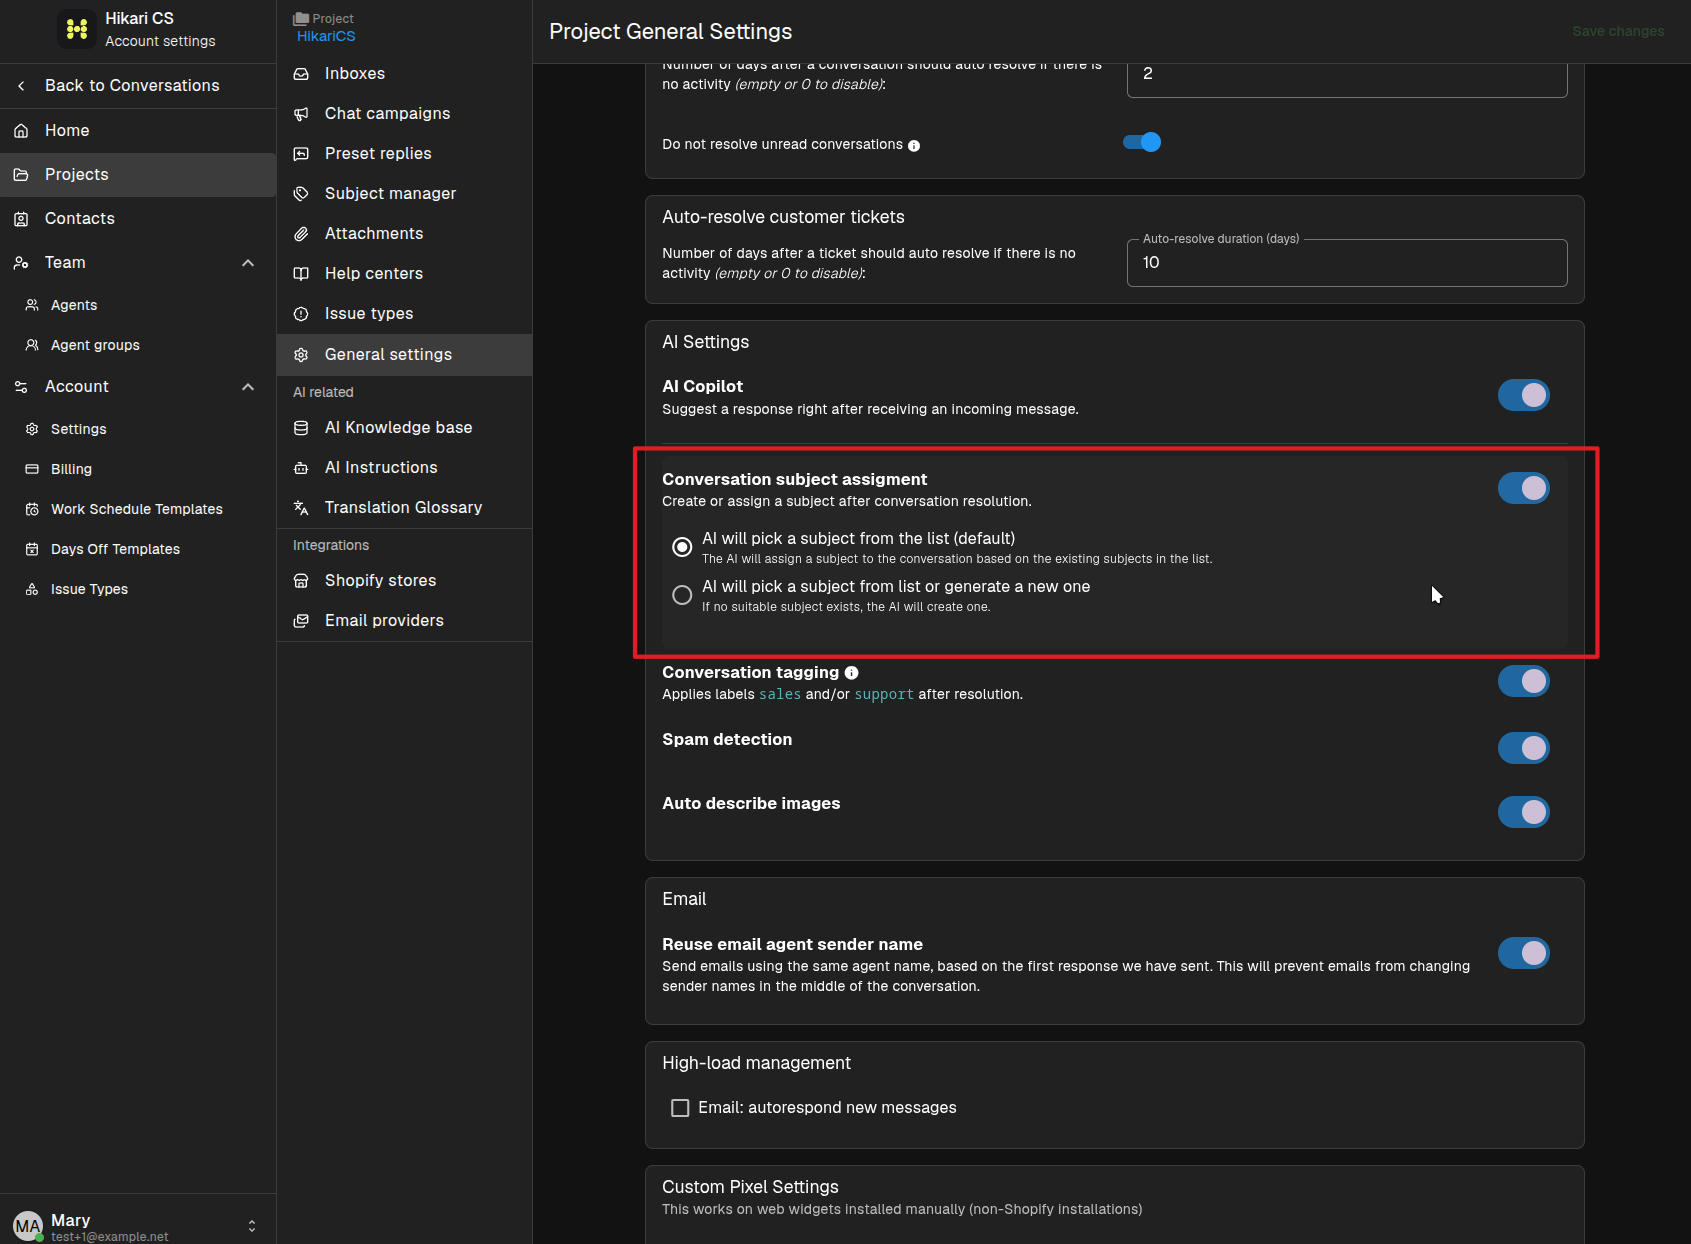Viewport: 1691px width, 1244px height.
Task: Toggle Spam detection switch
Action: (x=1524, y=748)
